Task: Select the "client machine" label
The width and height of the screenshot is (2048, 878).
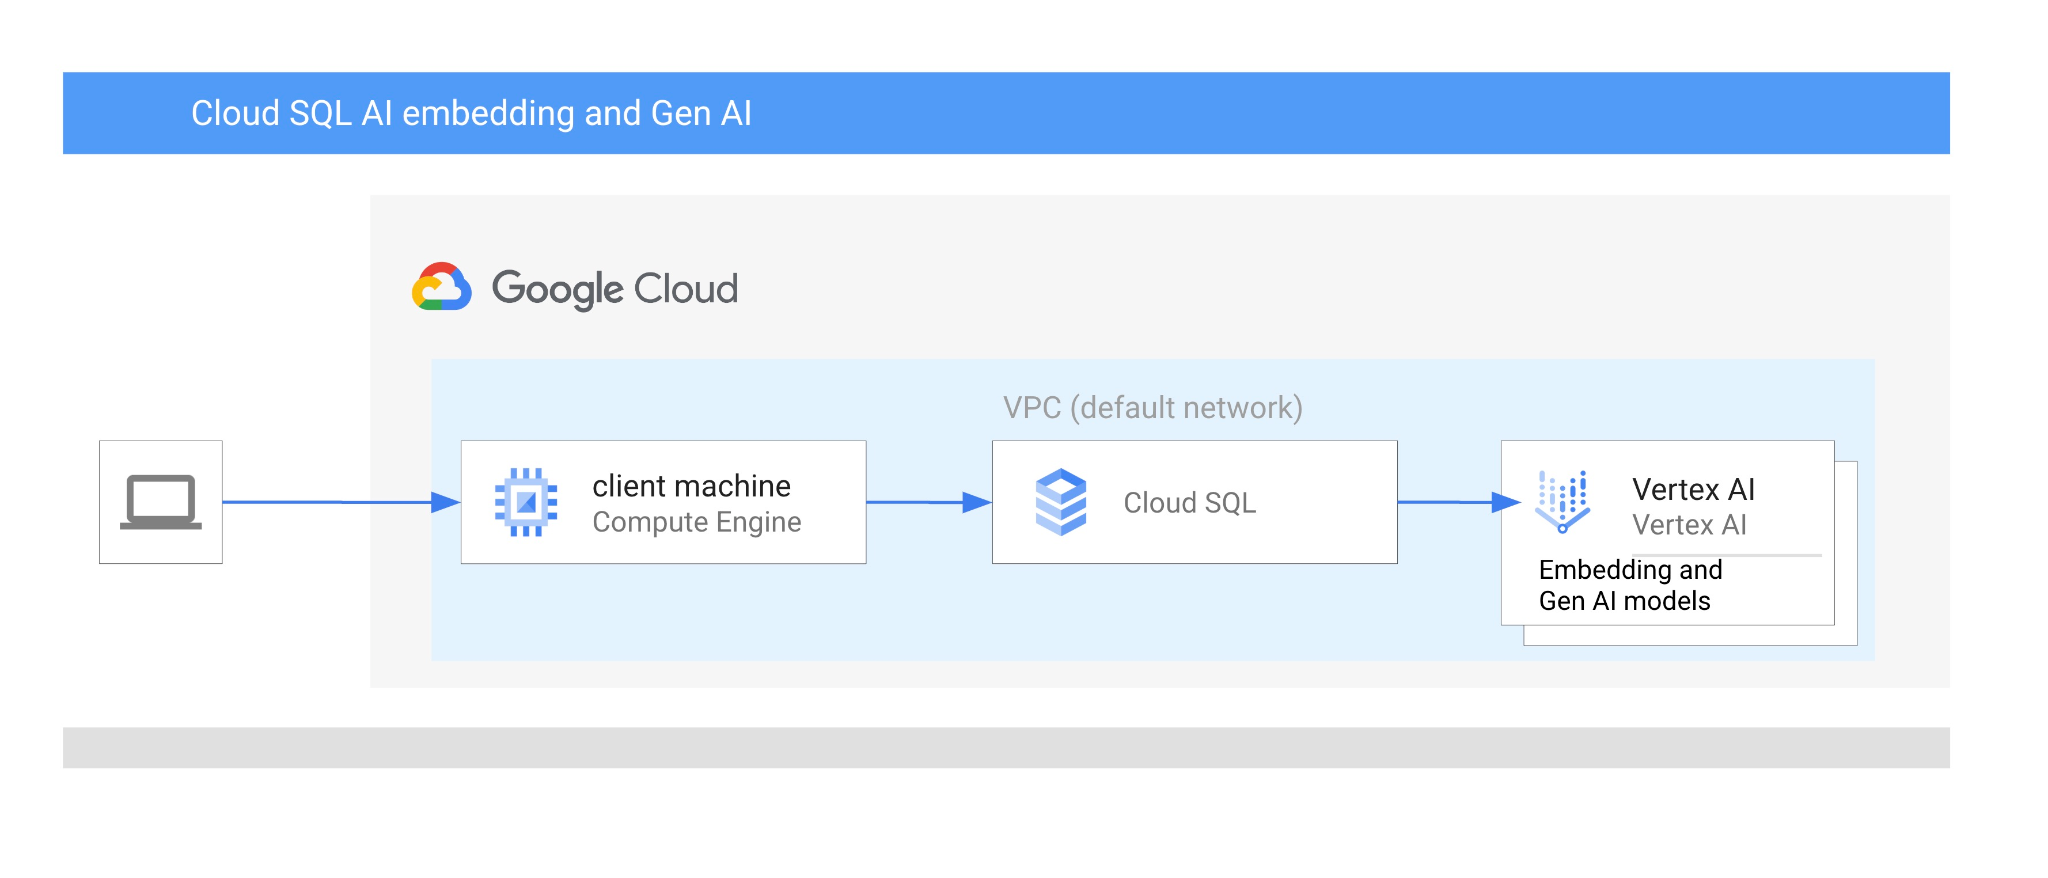Action: (691, 486)
